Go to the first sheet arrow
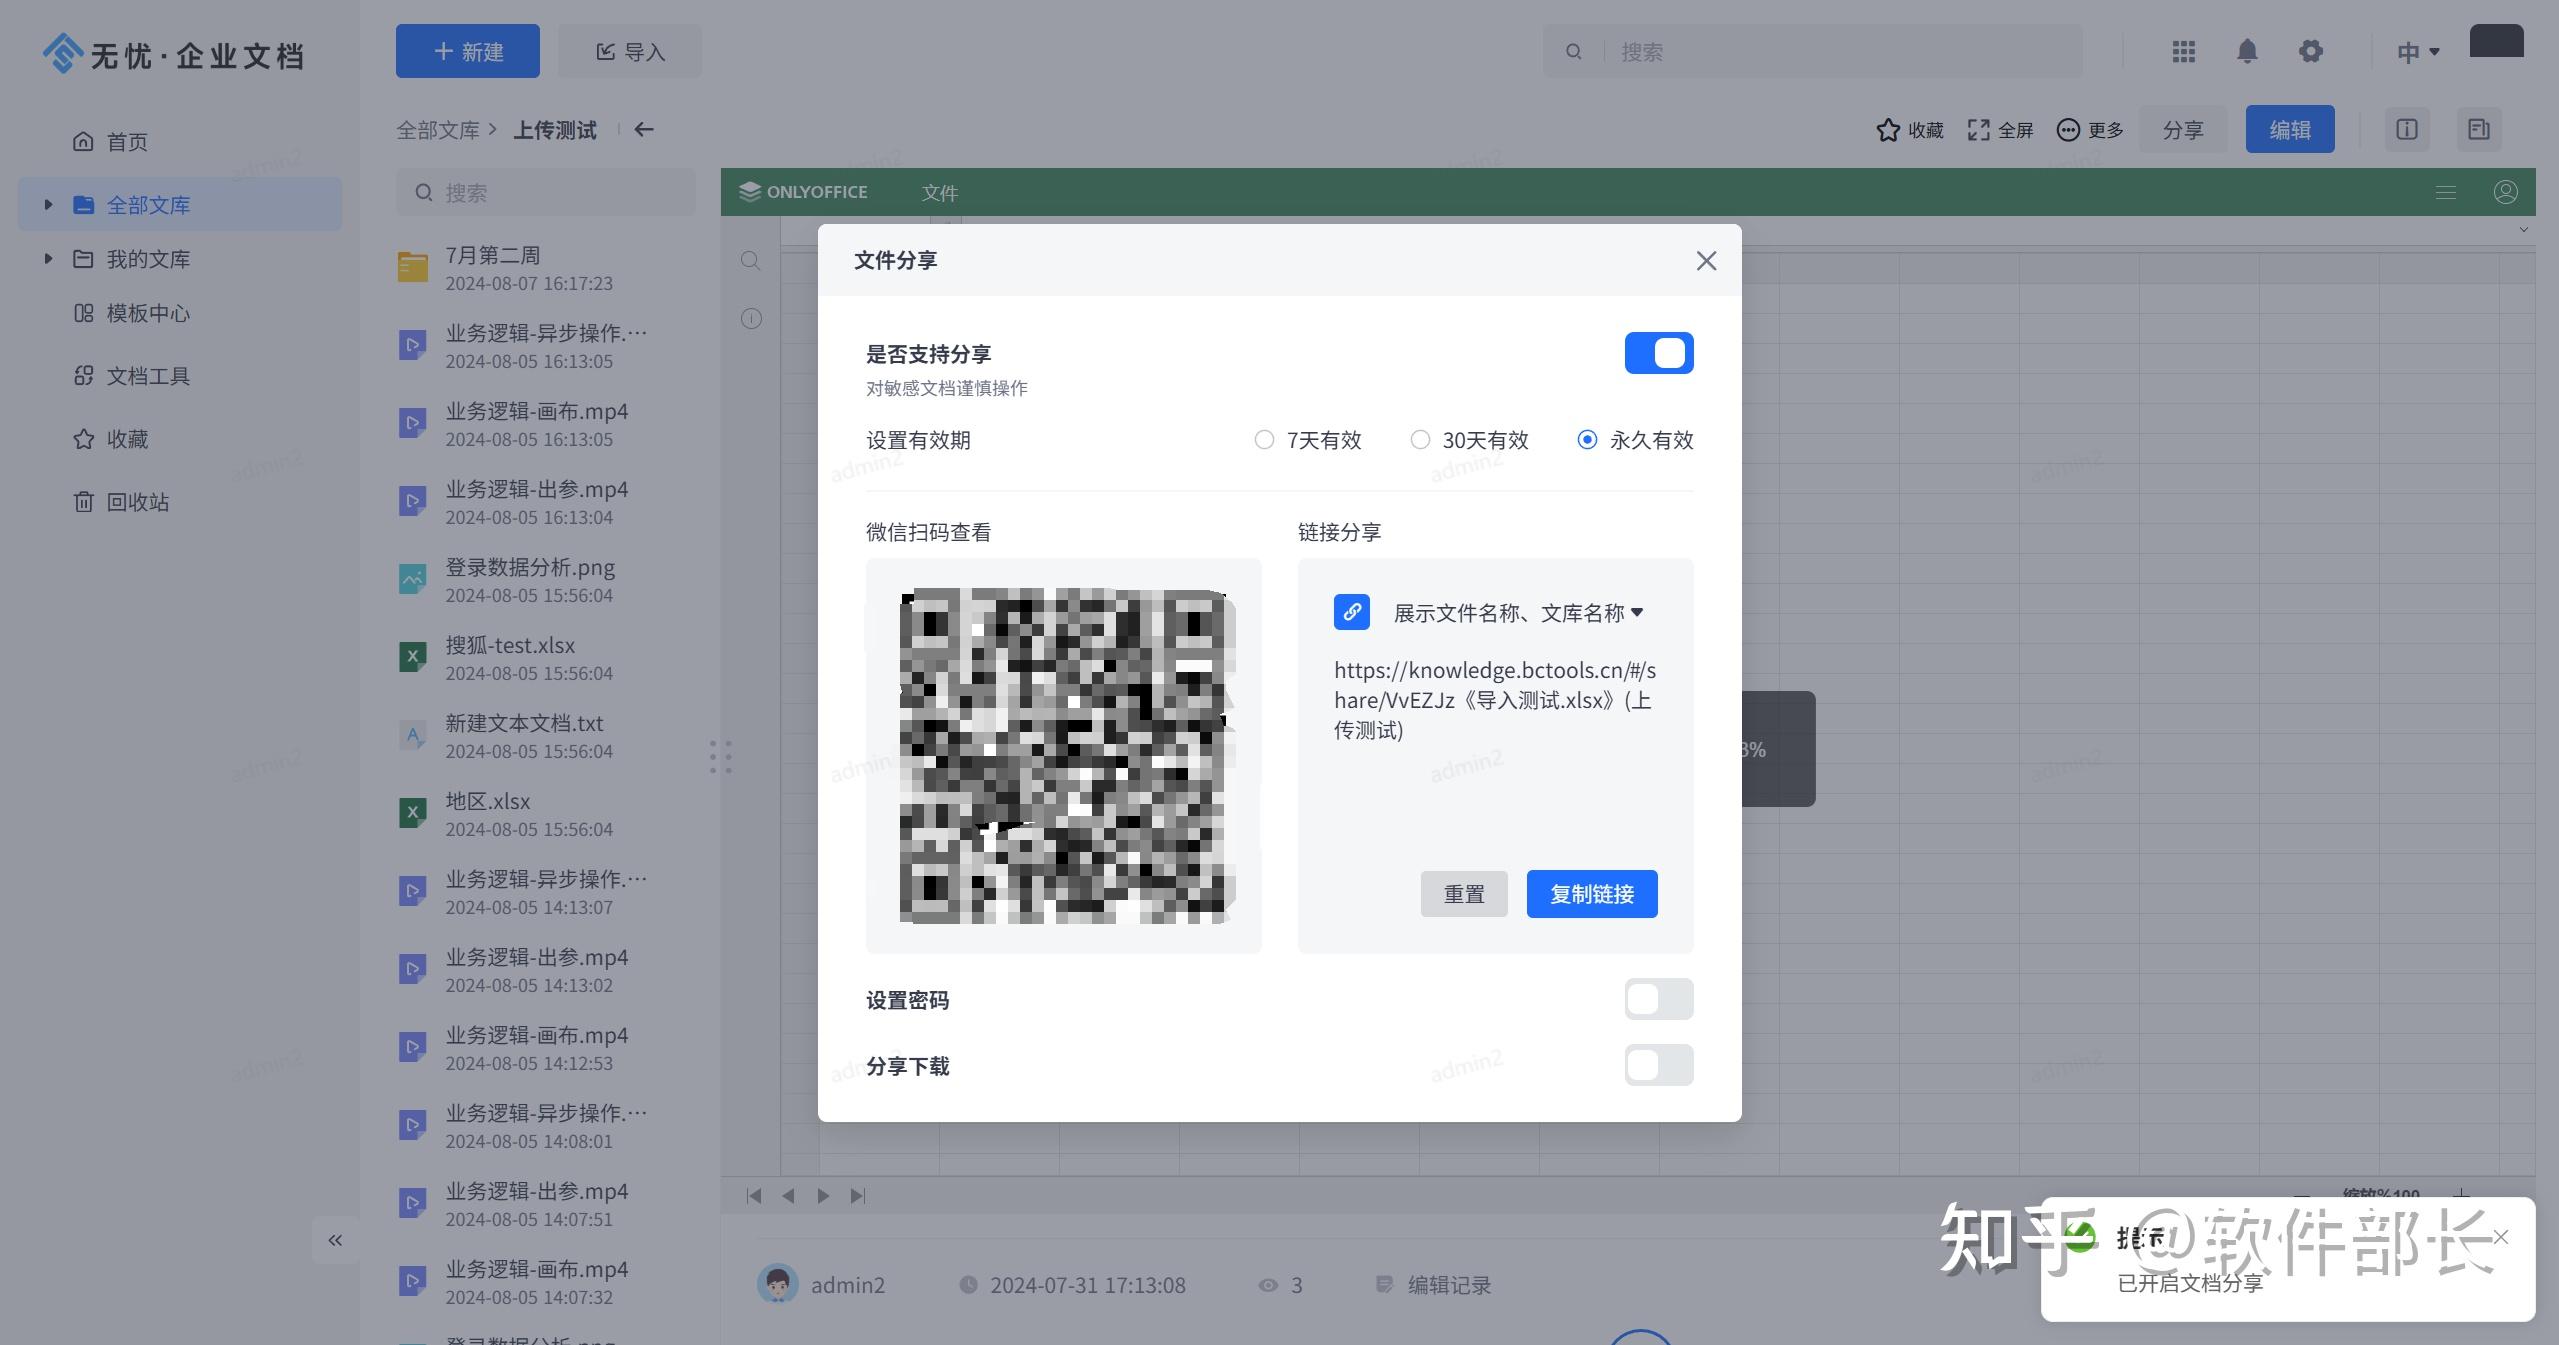 (754, 1196)
